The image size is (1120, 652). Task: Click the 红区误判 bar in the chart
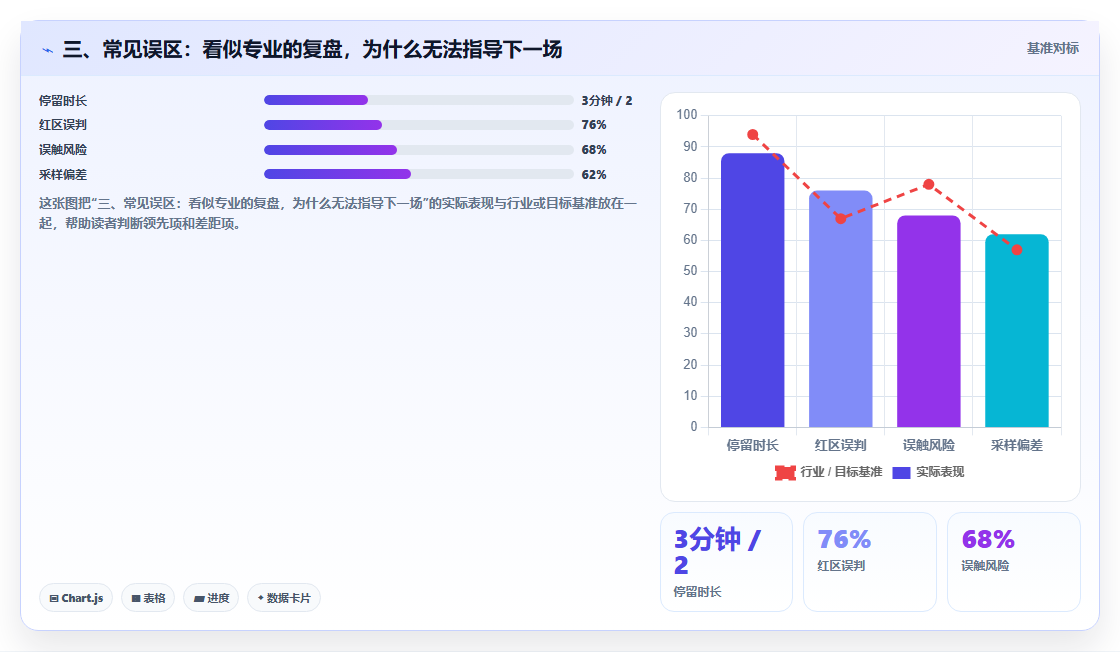coord(840,309)
